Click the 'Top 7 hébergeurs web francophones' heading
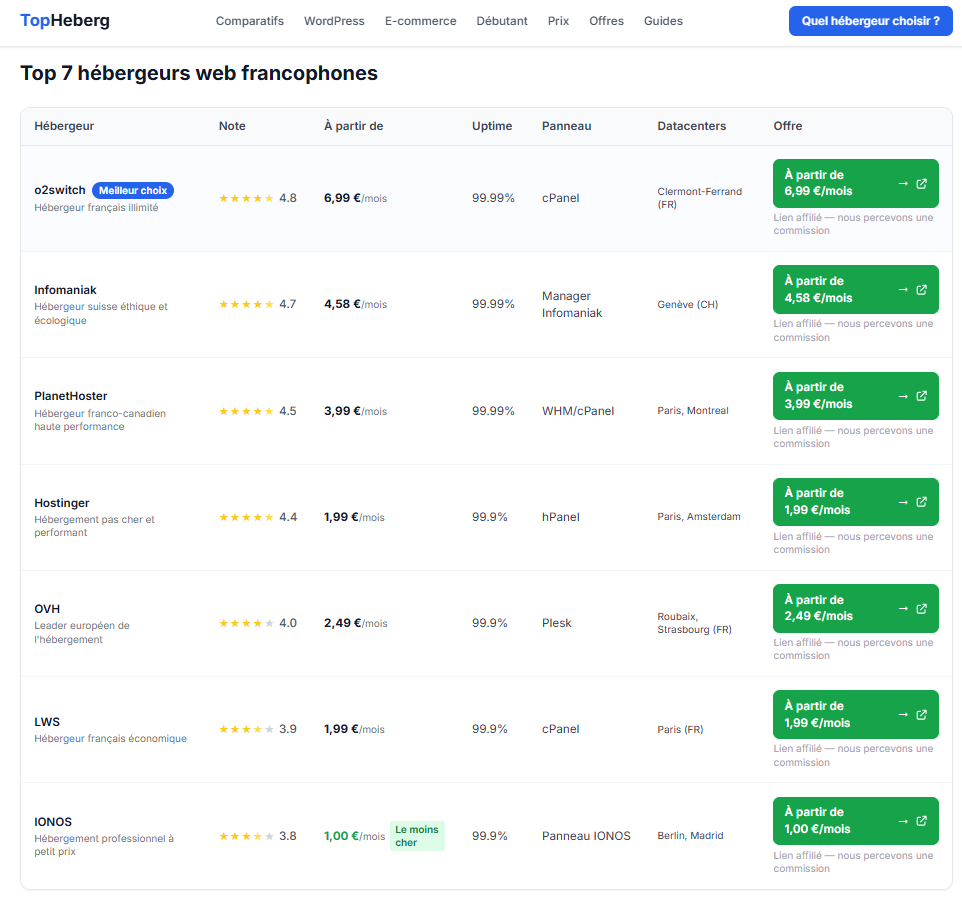Screen dimensions: 962x917 tap(199, 73)
